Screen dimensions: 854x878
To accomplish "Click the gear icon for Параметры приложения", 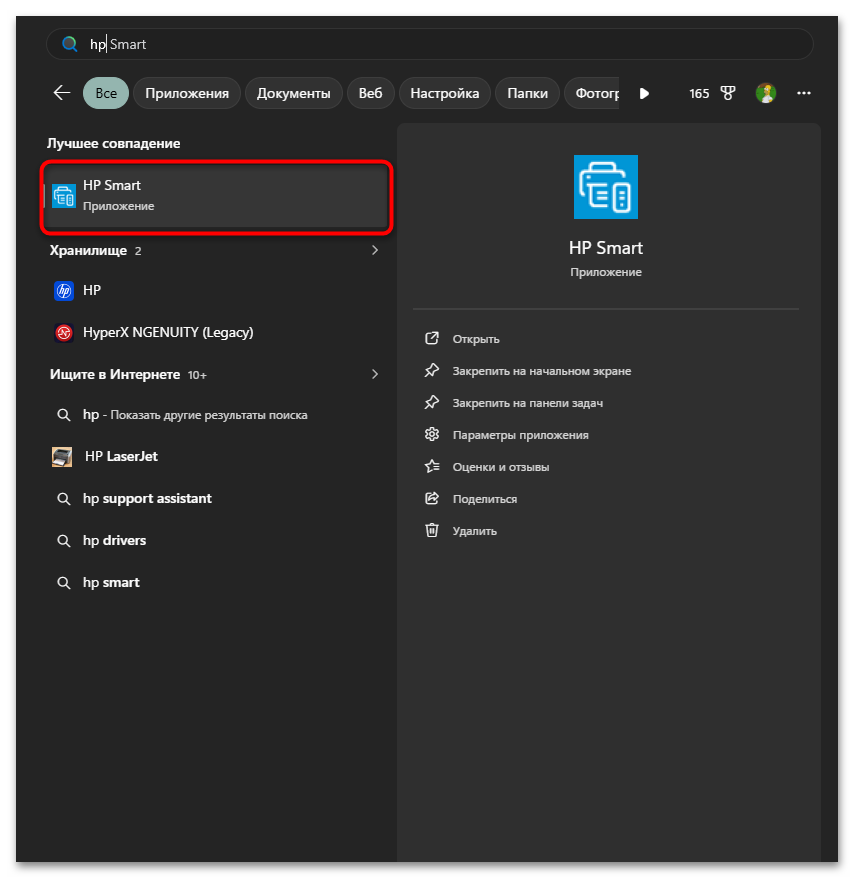I will click(x=432, y=434).
